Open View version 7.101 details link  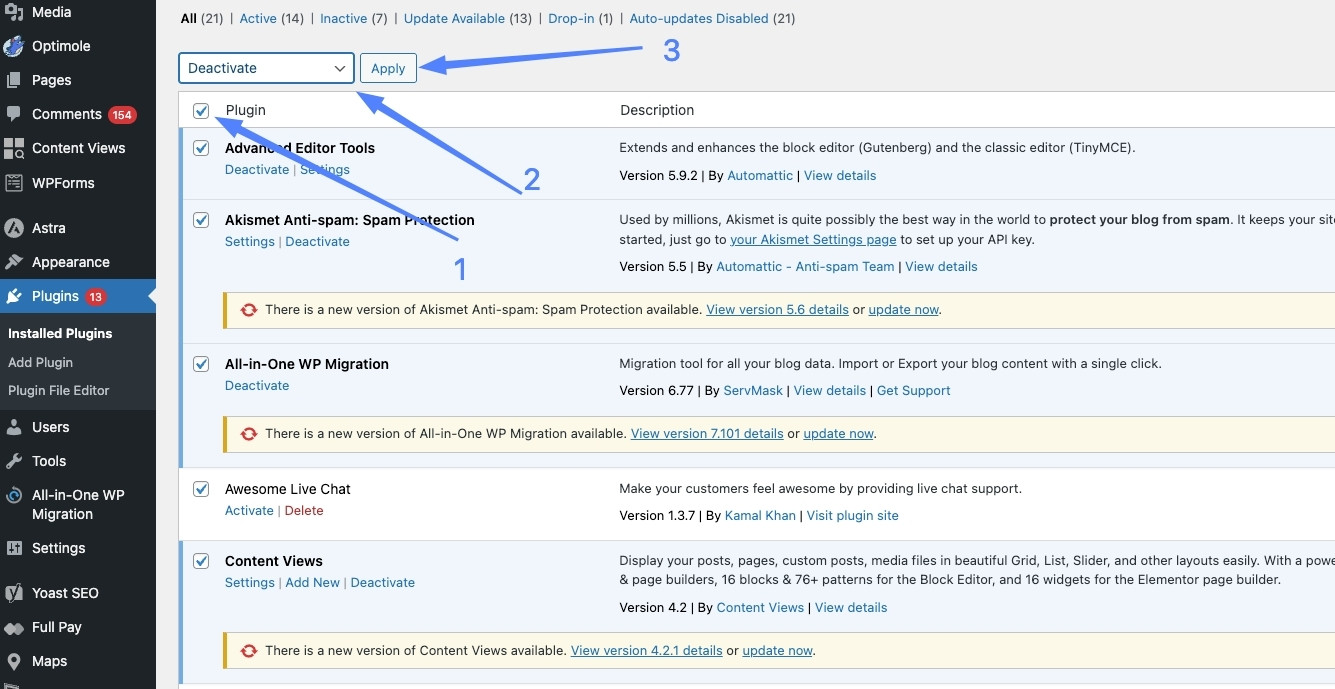(x=706, y=434)
